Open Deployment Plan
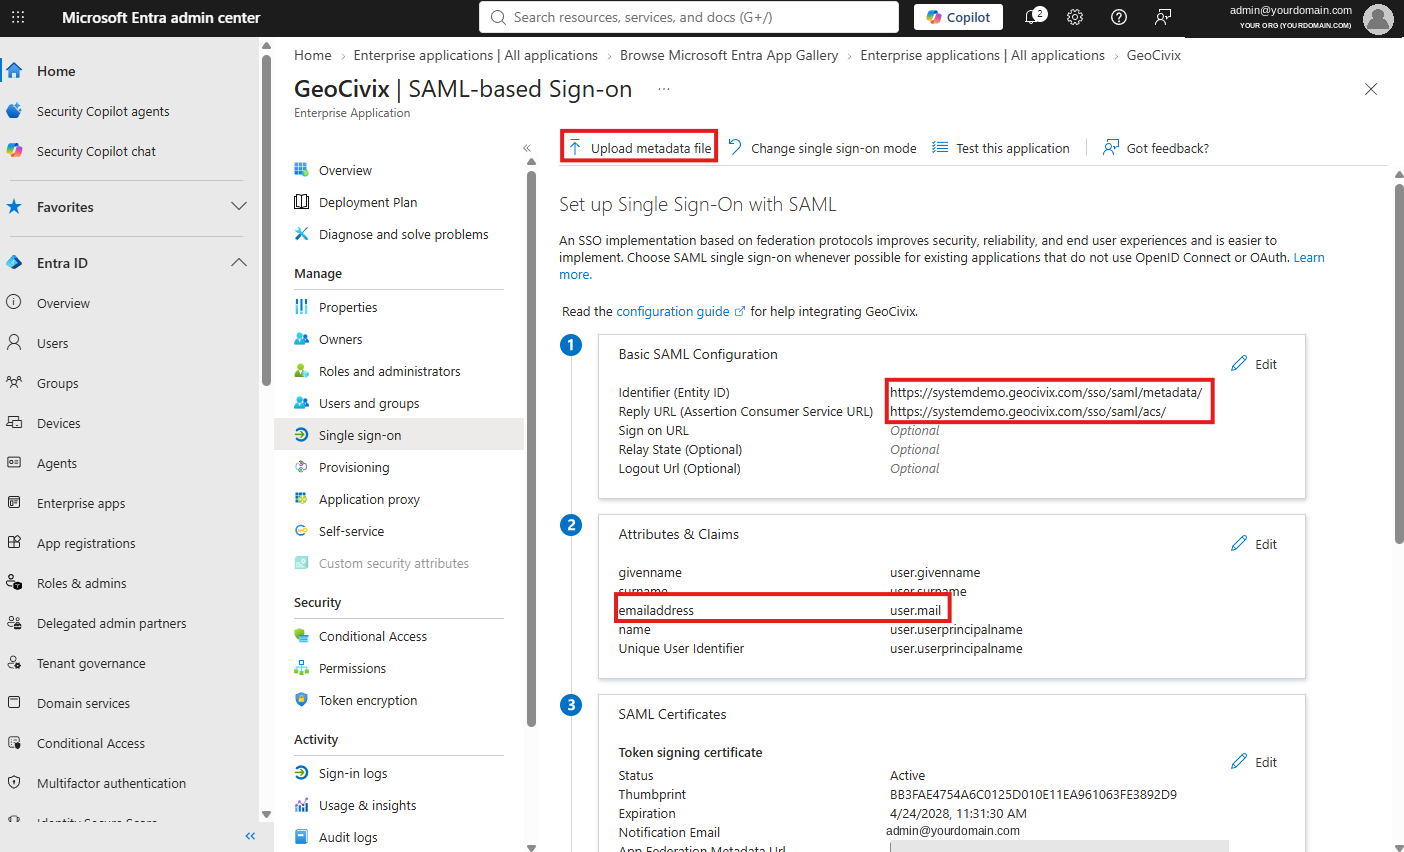The width and height of the screenshot is (1404, 852). coord(368,202)
